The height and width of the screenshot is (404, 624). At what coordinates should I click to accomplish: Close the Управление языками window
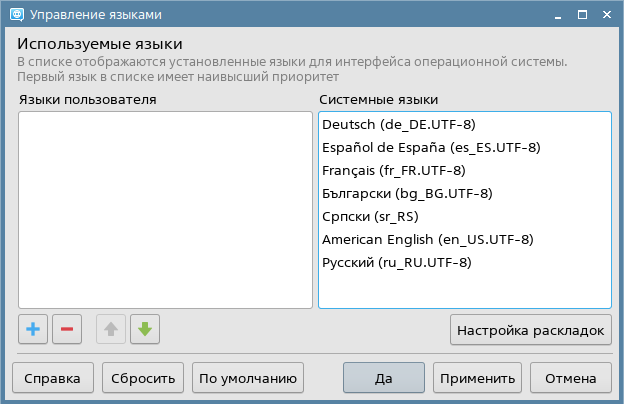tap(605, 15)
